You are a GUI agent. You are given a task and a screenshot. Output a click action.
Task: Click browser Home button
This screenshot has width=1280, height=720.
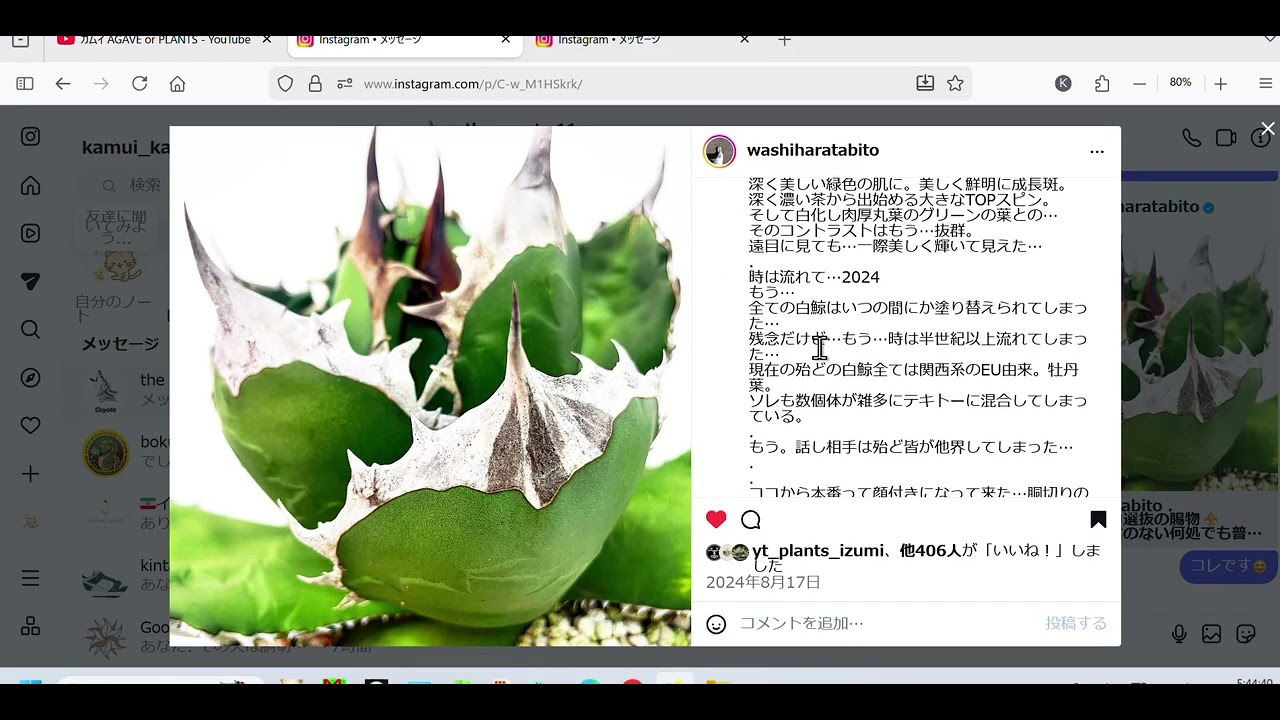pyautogui.click(x=178, y=84)
